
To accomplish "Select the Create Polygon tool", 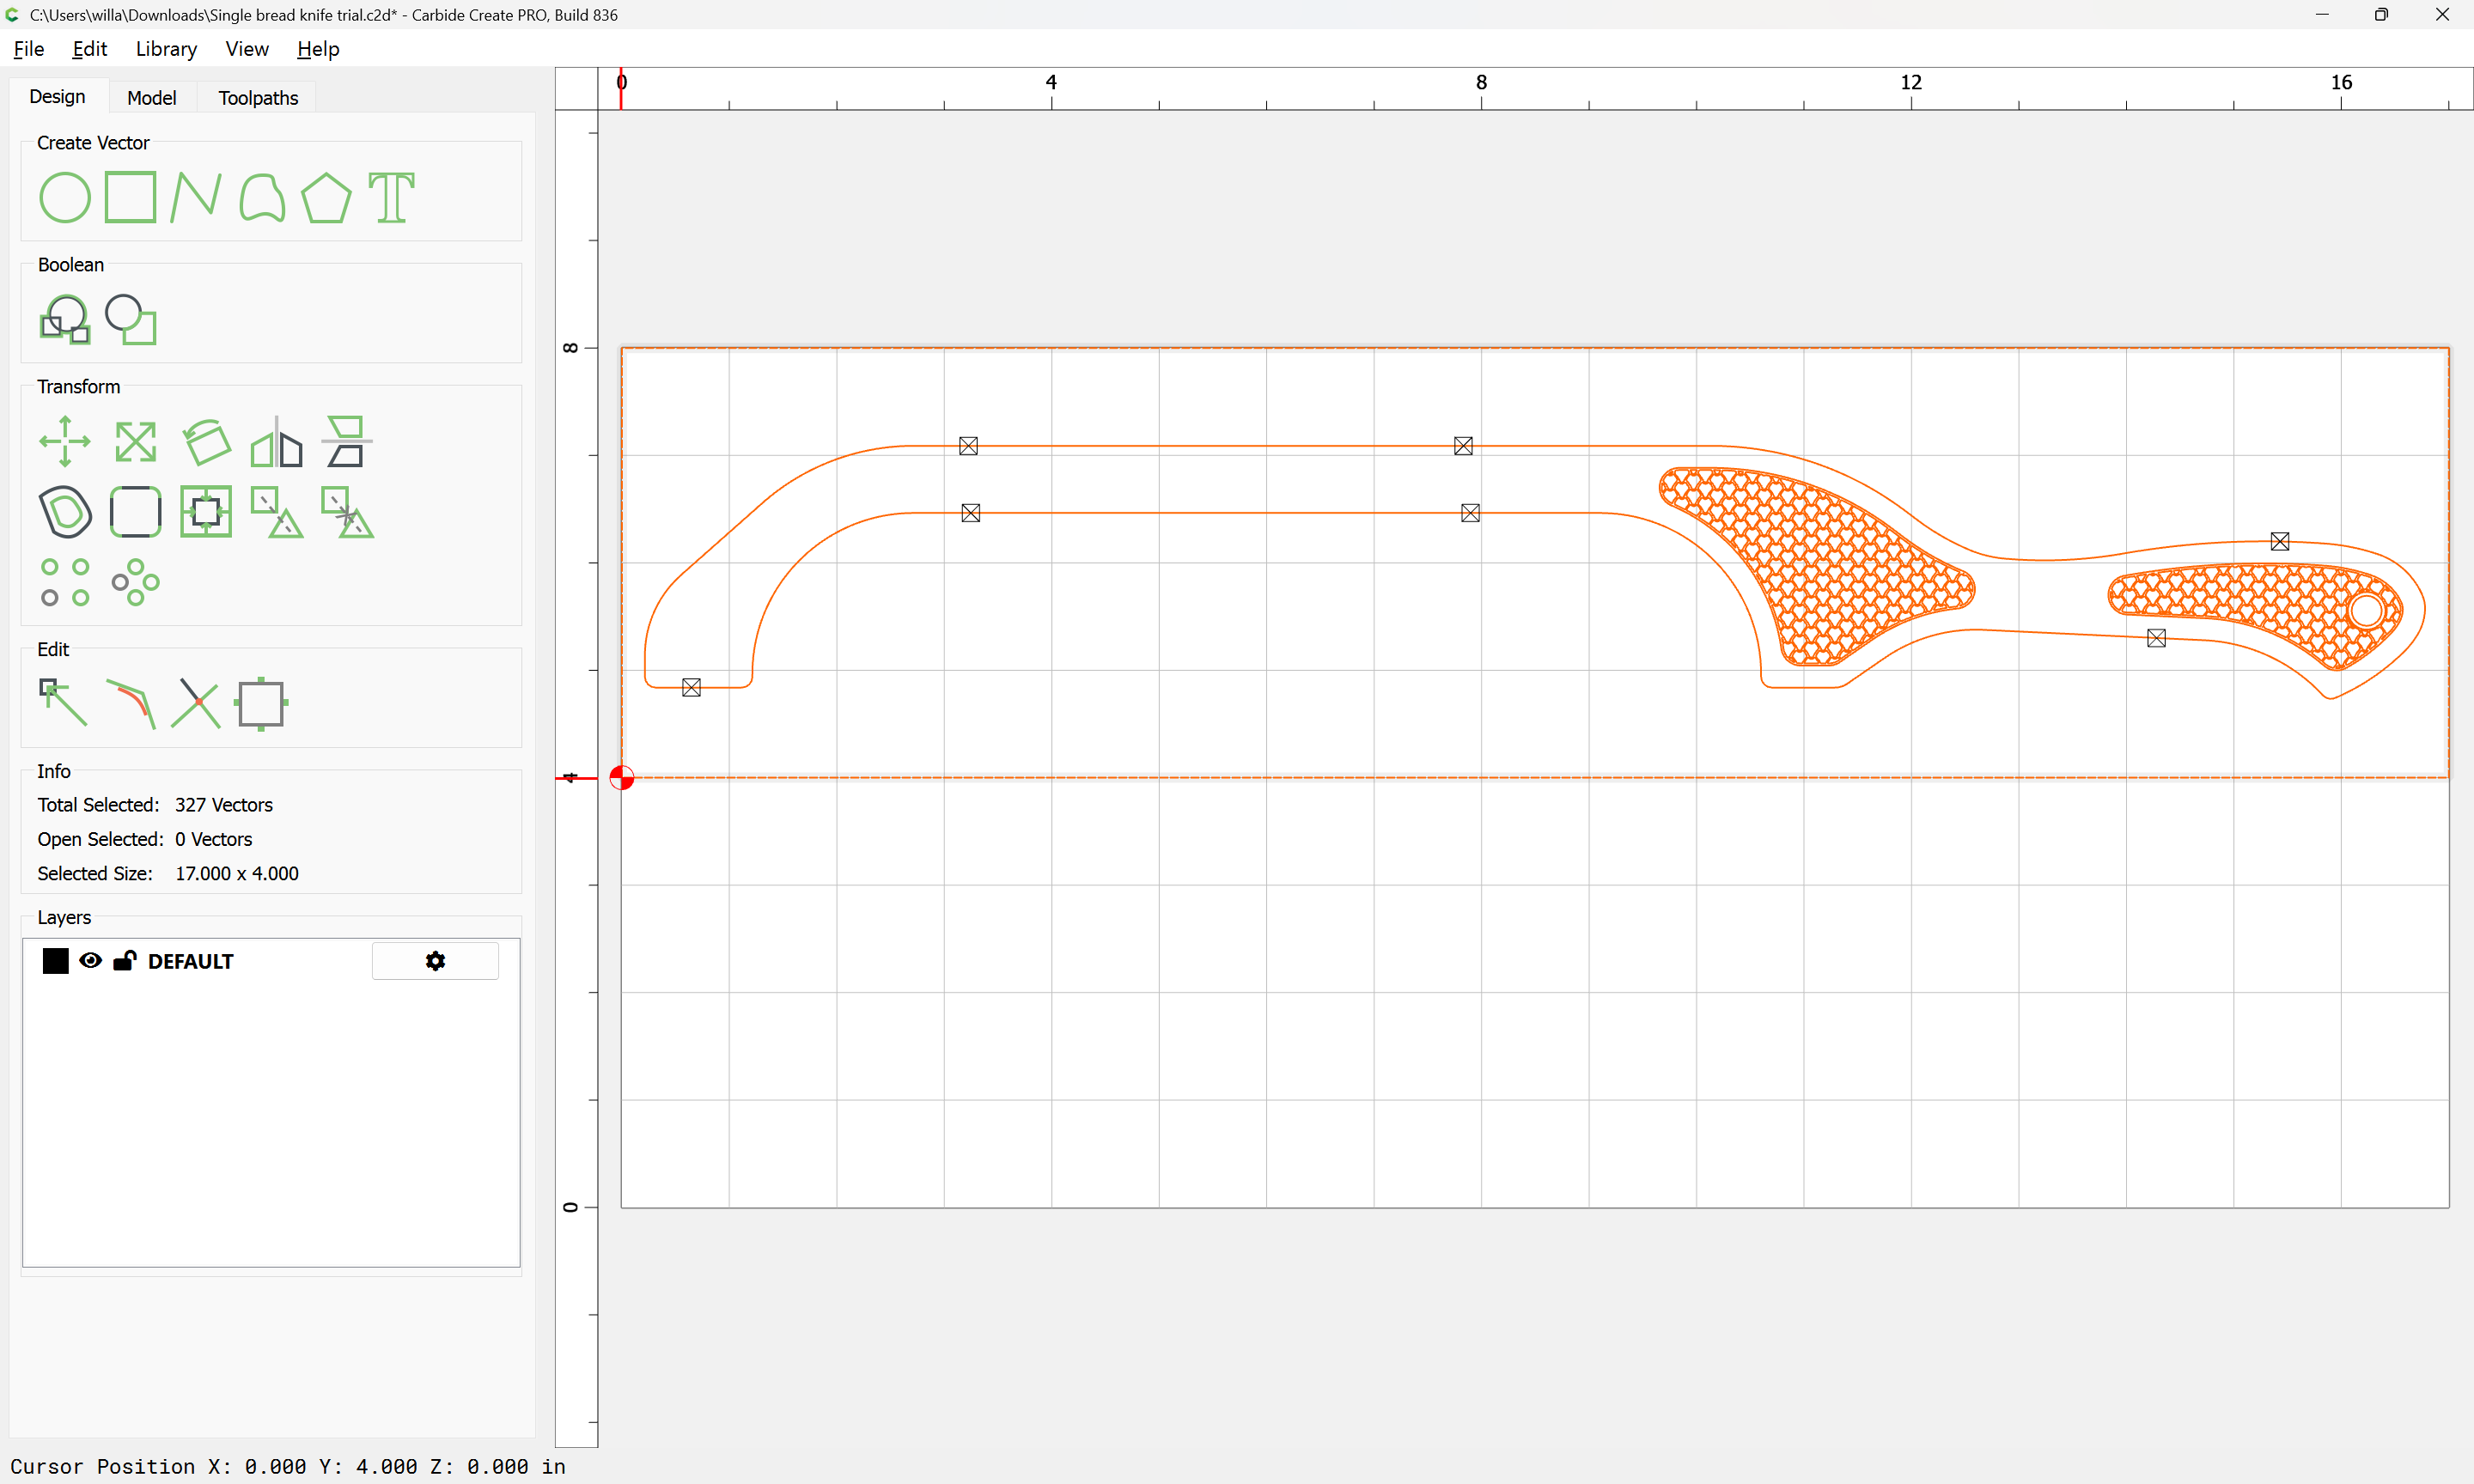I will 326,197.
